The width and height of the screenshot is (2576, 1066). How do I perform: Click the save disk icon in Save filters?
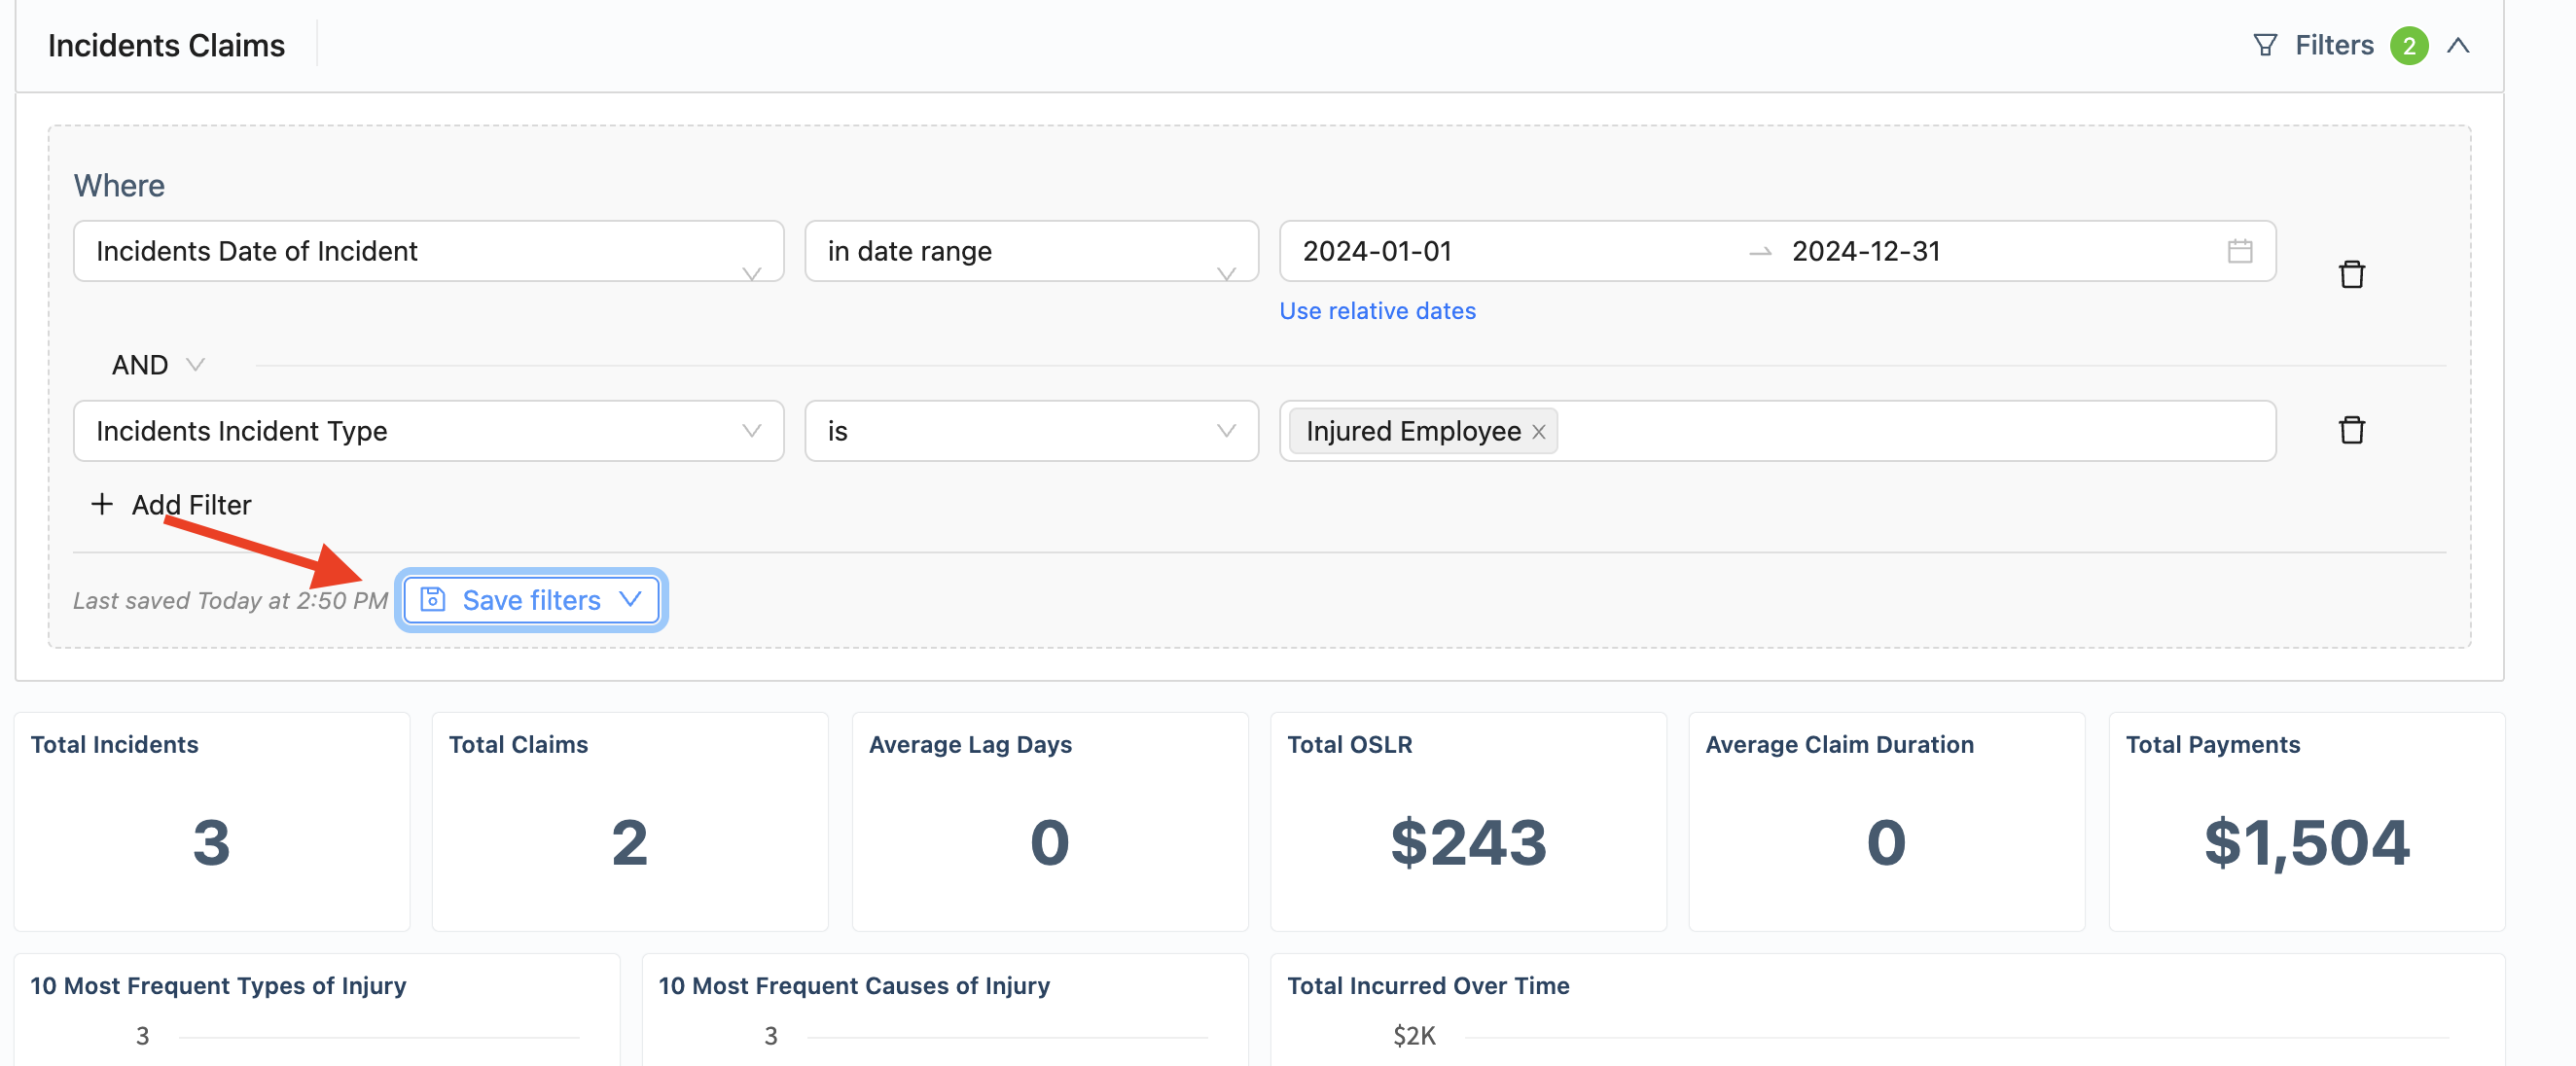tap(433, 599)
